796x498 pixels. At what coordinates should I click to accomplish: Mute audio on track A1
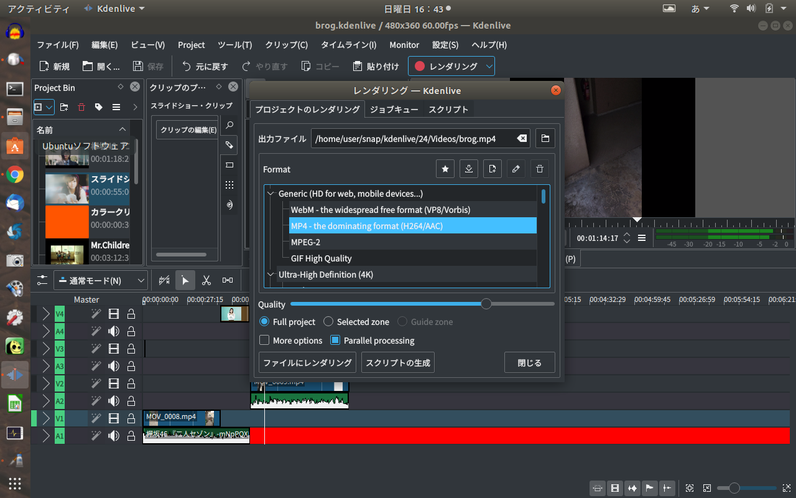(x=114, y=436)
